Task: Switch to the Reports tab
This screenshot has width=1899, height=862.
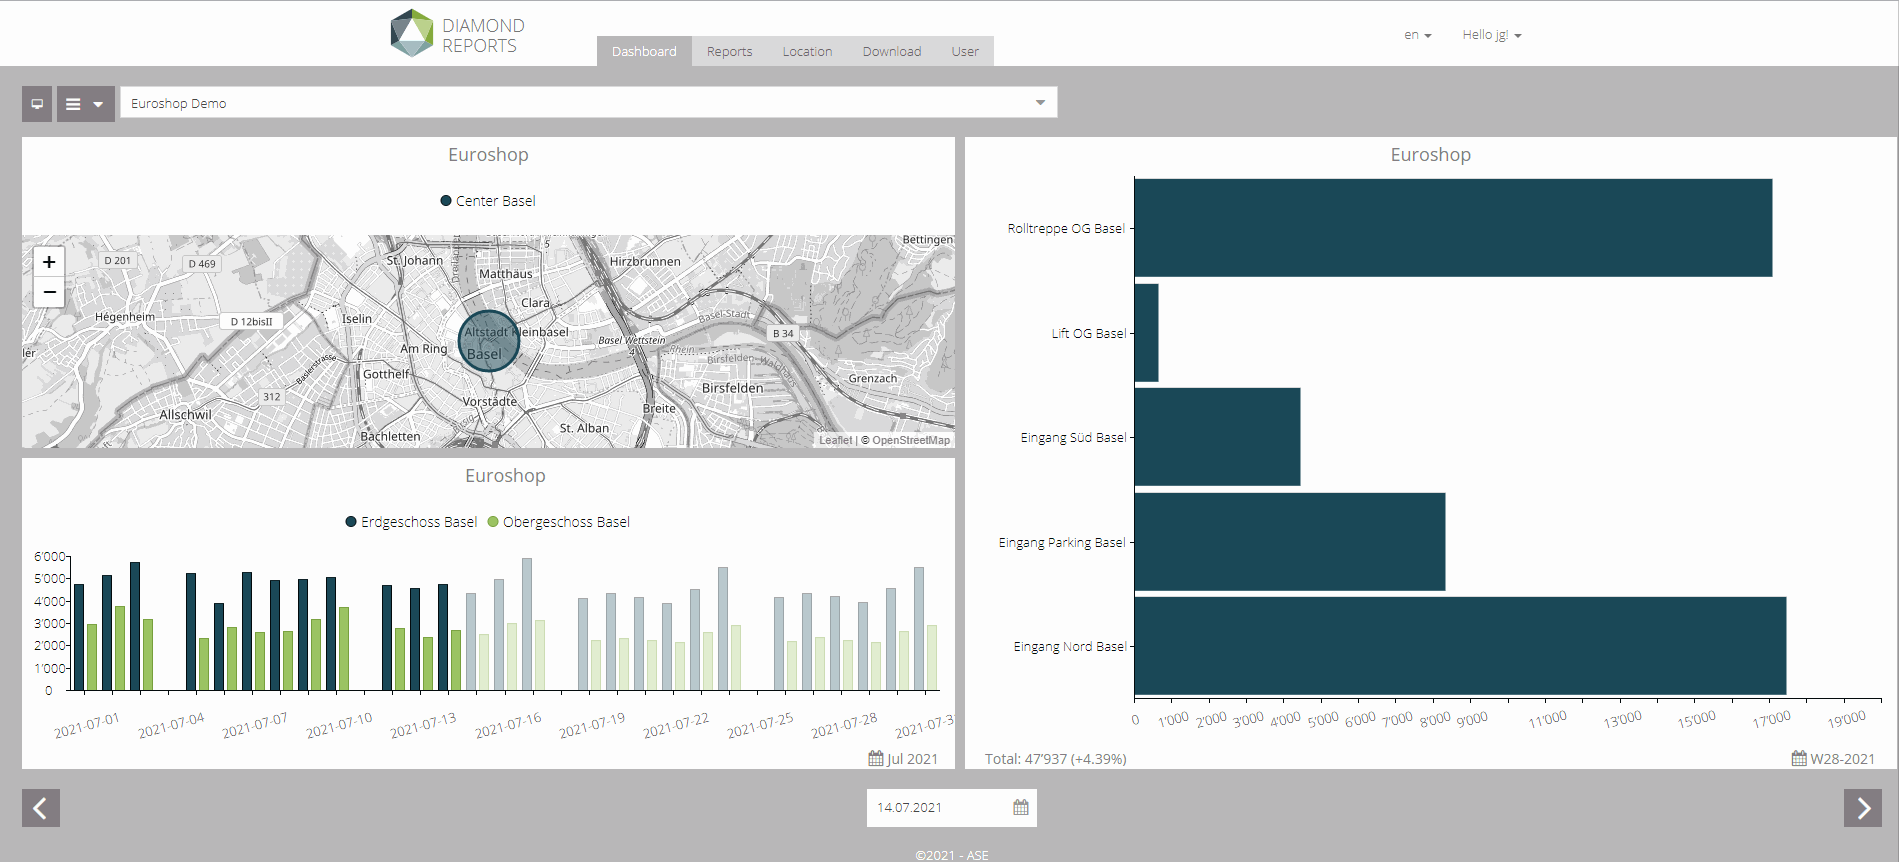Action: click(x=729, y=52)
